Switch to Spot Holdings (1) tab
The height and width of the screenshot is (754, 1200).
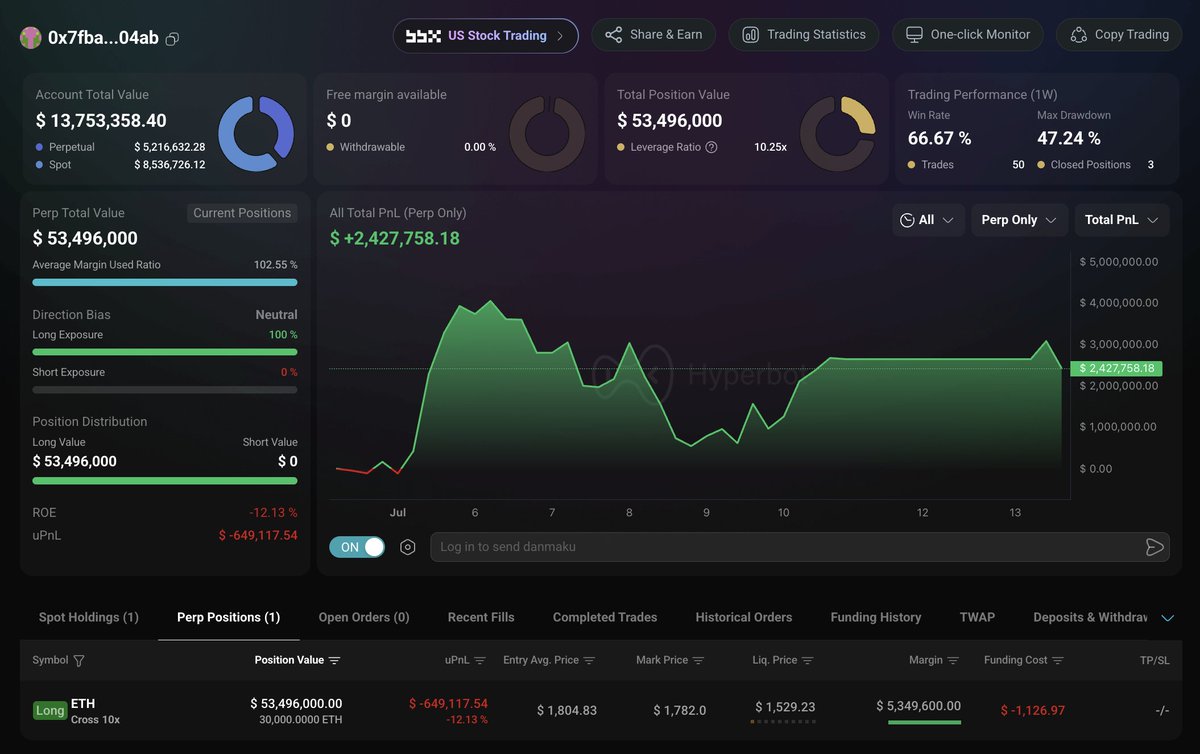(89, 617)
